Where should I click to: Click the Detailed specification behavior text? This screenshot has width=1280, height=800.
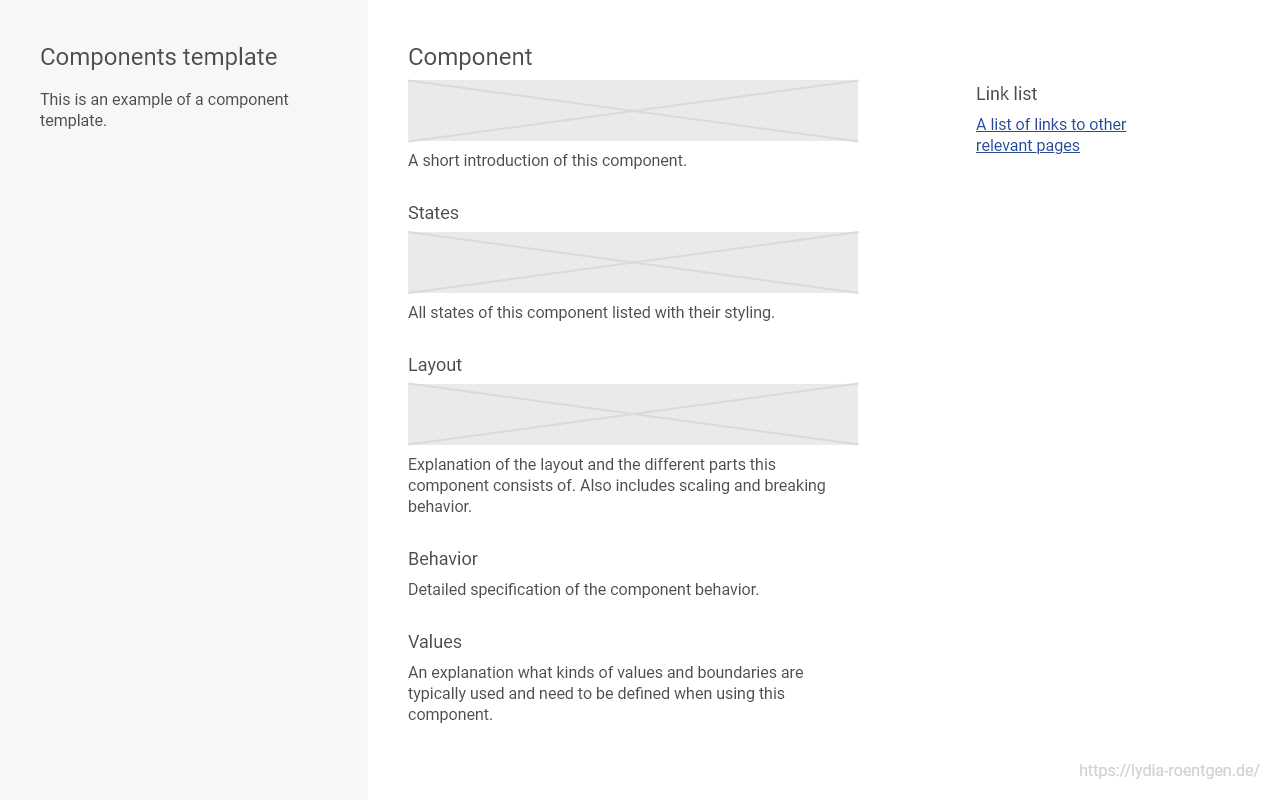[583, 590]
